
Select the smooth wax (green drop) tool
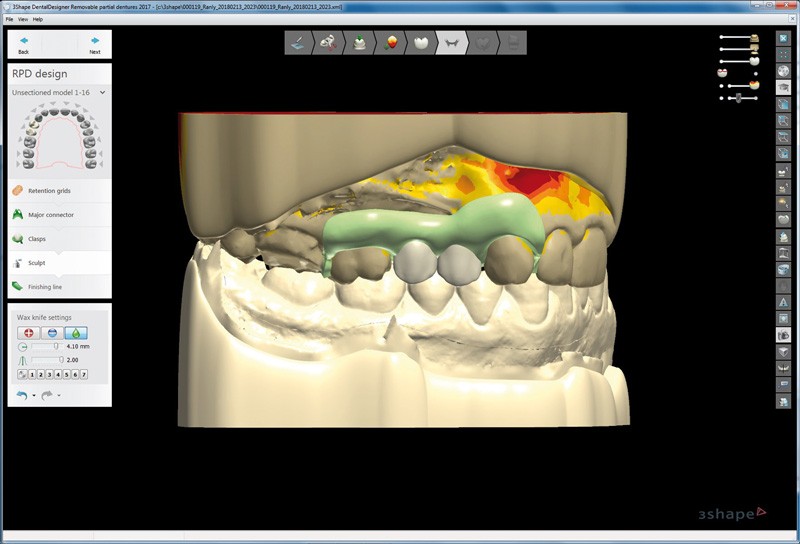tap(76, 333)
